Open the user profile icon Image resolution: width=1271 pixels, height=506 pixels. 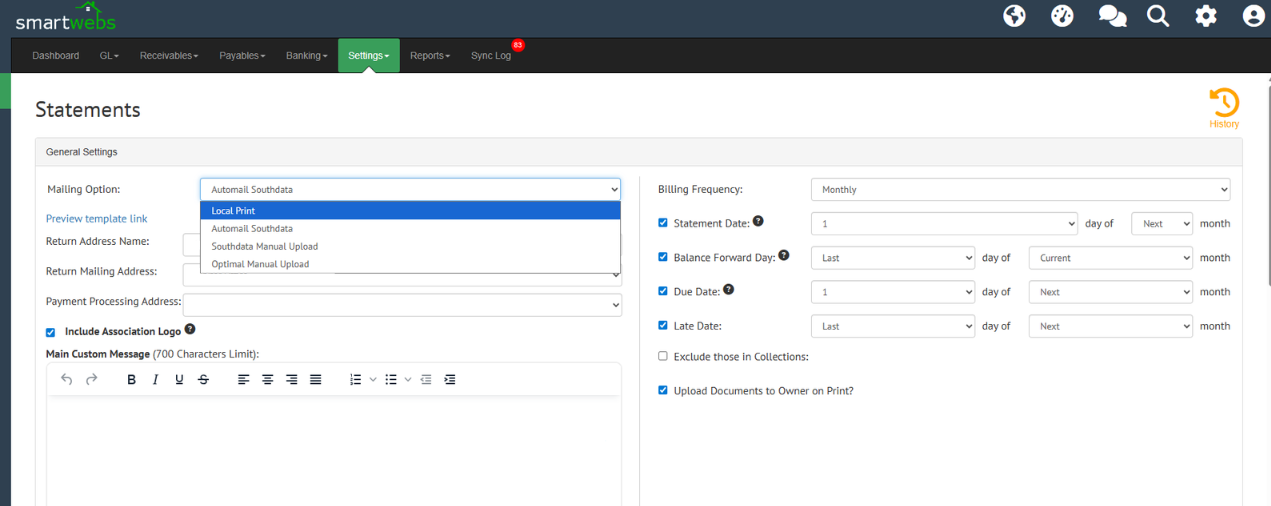[1254, 16]
